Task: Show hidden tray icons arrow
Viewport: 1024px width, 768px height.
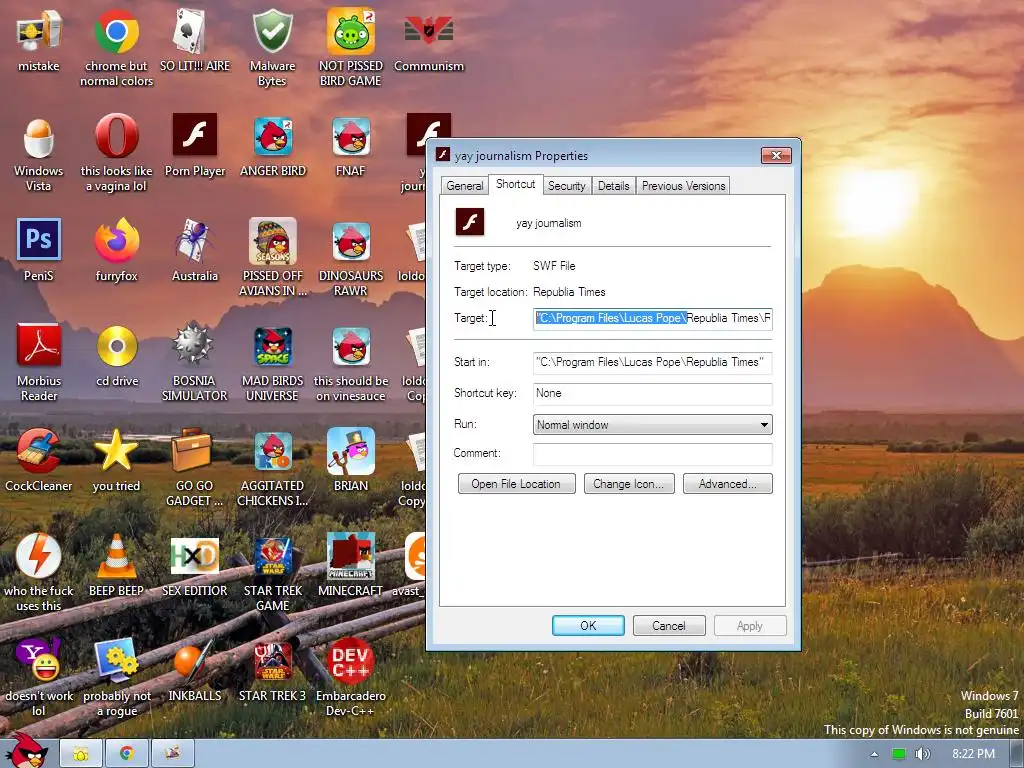Action: tap(874, 754)
